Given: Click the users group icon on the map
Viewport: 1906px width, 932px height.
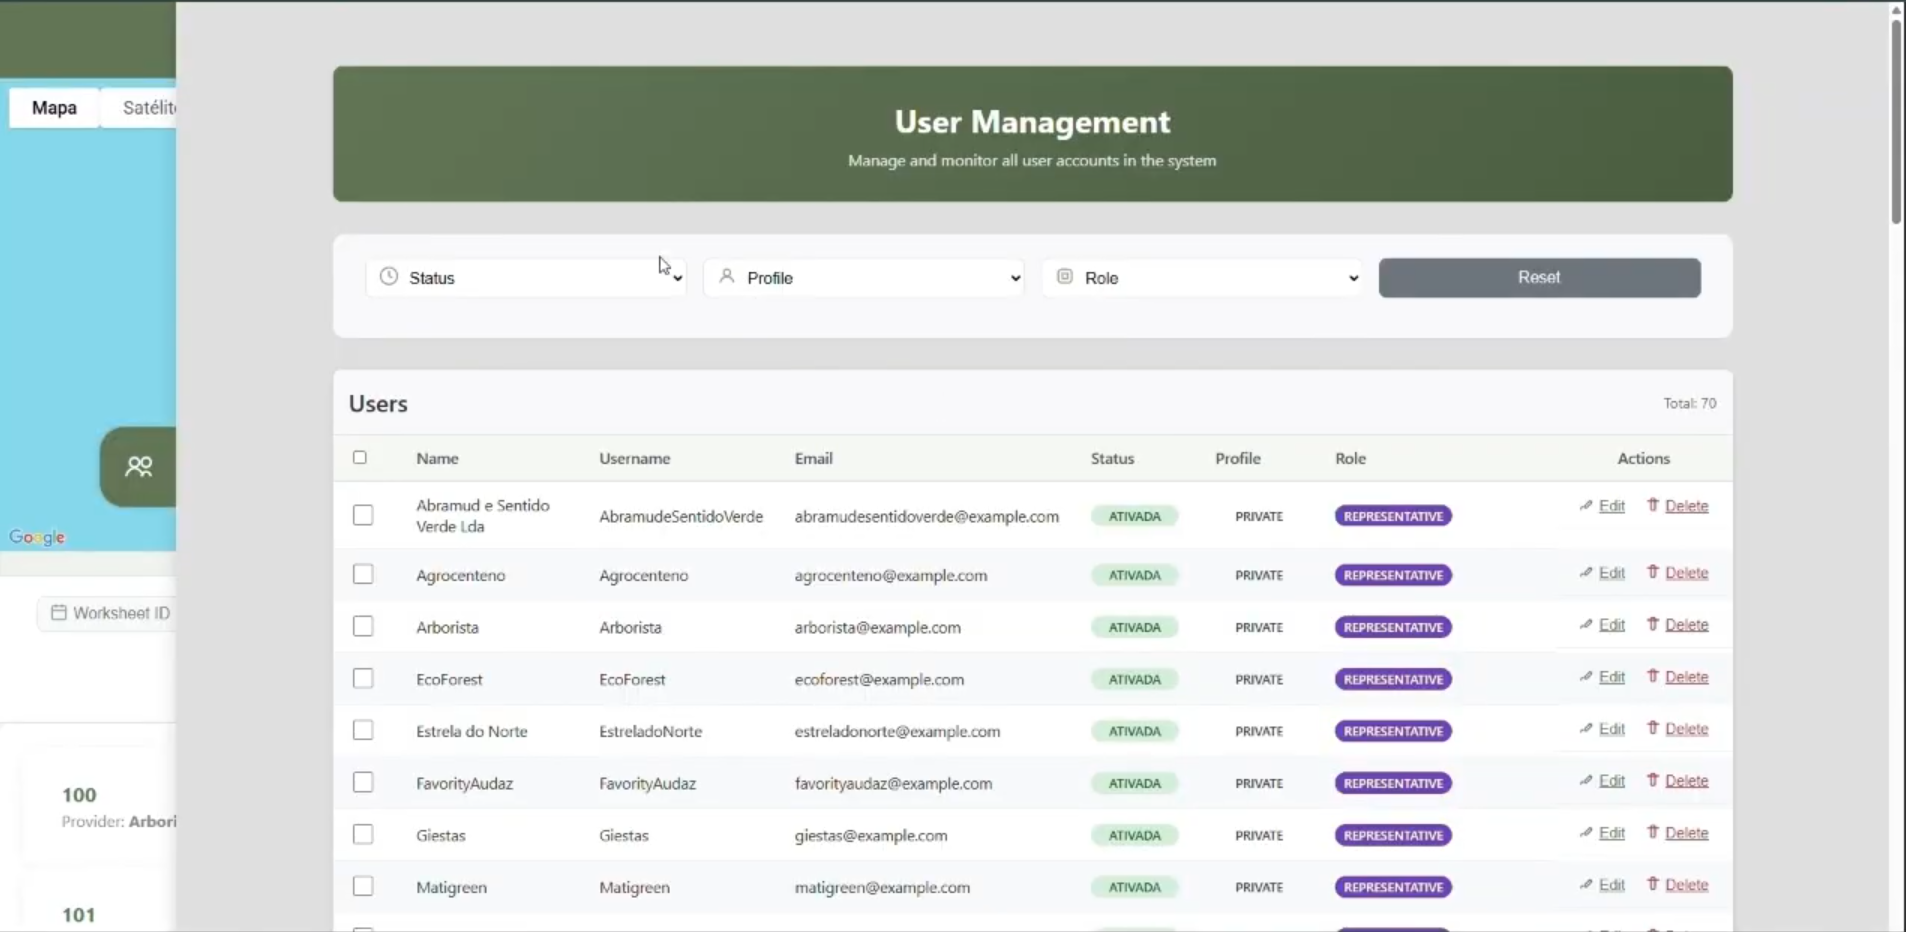Looking at the screenshot, I should click(137, 466).
